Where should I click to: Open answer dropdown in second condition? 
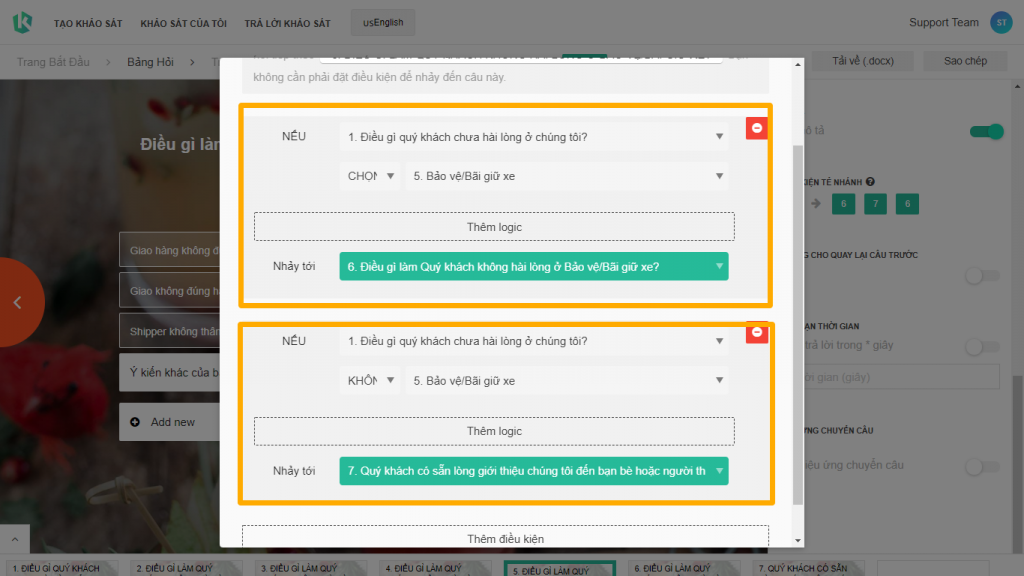tap(567, 380)
